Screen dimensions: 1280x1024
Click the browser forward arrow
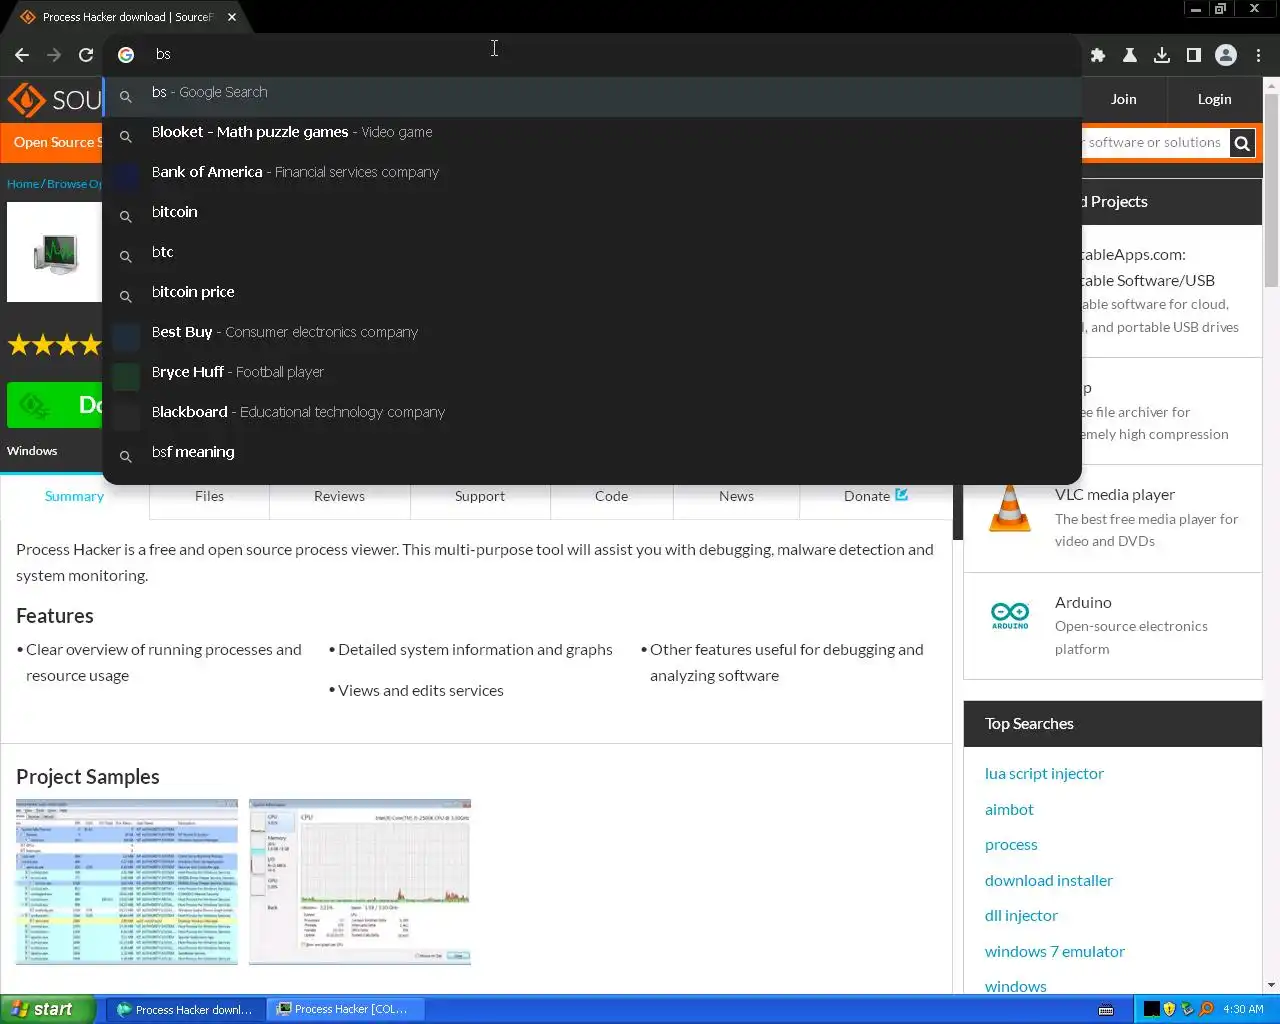(54, 55)
